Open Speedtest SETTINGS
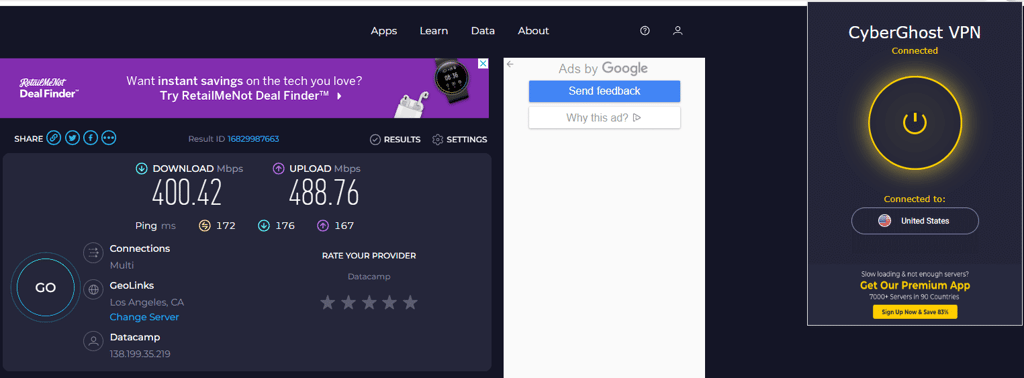This screenshot has height=378, width=1024. point(460,140)
